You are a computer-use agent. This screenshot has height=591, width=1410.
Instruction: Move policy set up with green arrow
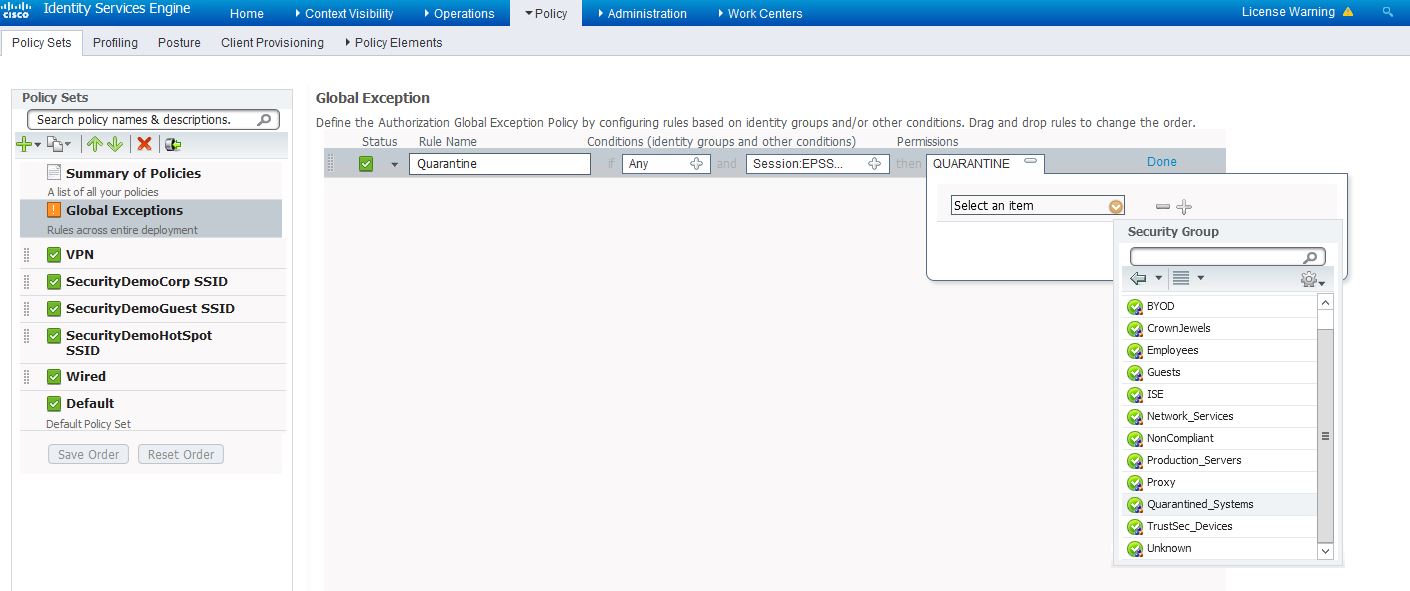95,144
